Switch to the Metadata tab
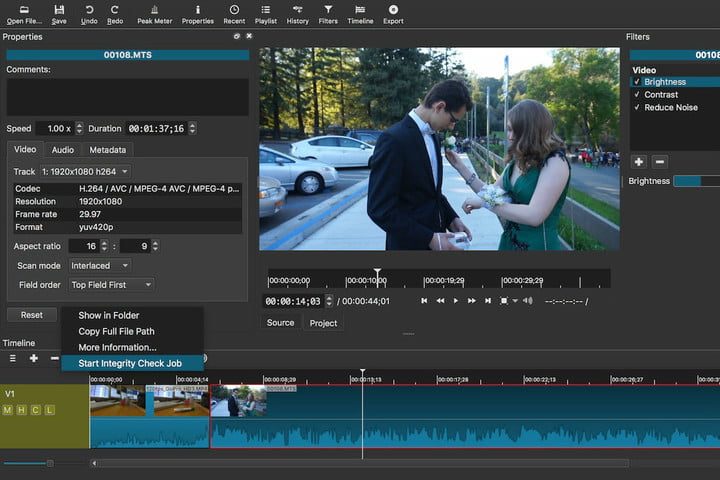Viewport: 720px width, 480px height. pos(107,150)
